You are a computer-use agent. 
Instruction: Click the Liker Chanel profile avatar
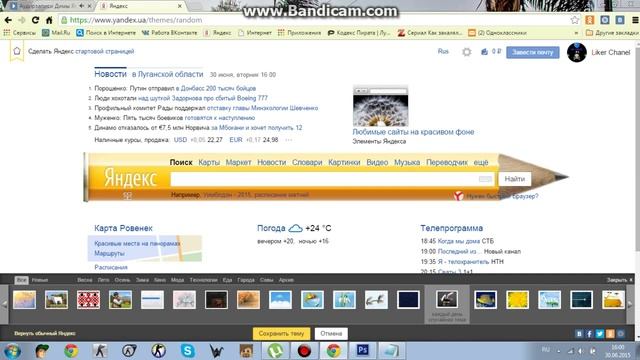click(x=577, y=52)
